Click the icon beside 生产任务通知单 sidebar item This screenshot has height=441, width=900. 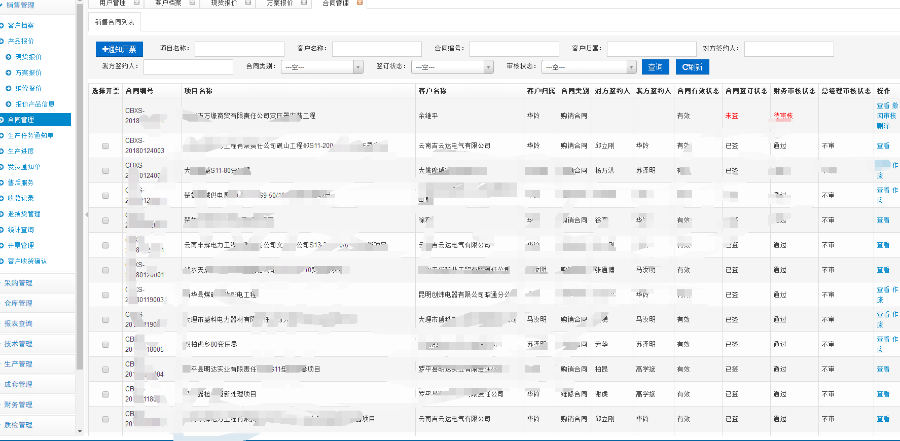click(x=2, y=136)
